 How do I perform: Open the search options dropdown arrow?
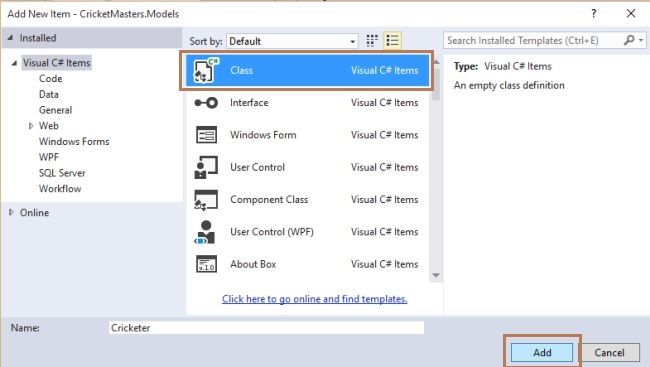pyautogui.click(x=641, y=40)
